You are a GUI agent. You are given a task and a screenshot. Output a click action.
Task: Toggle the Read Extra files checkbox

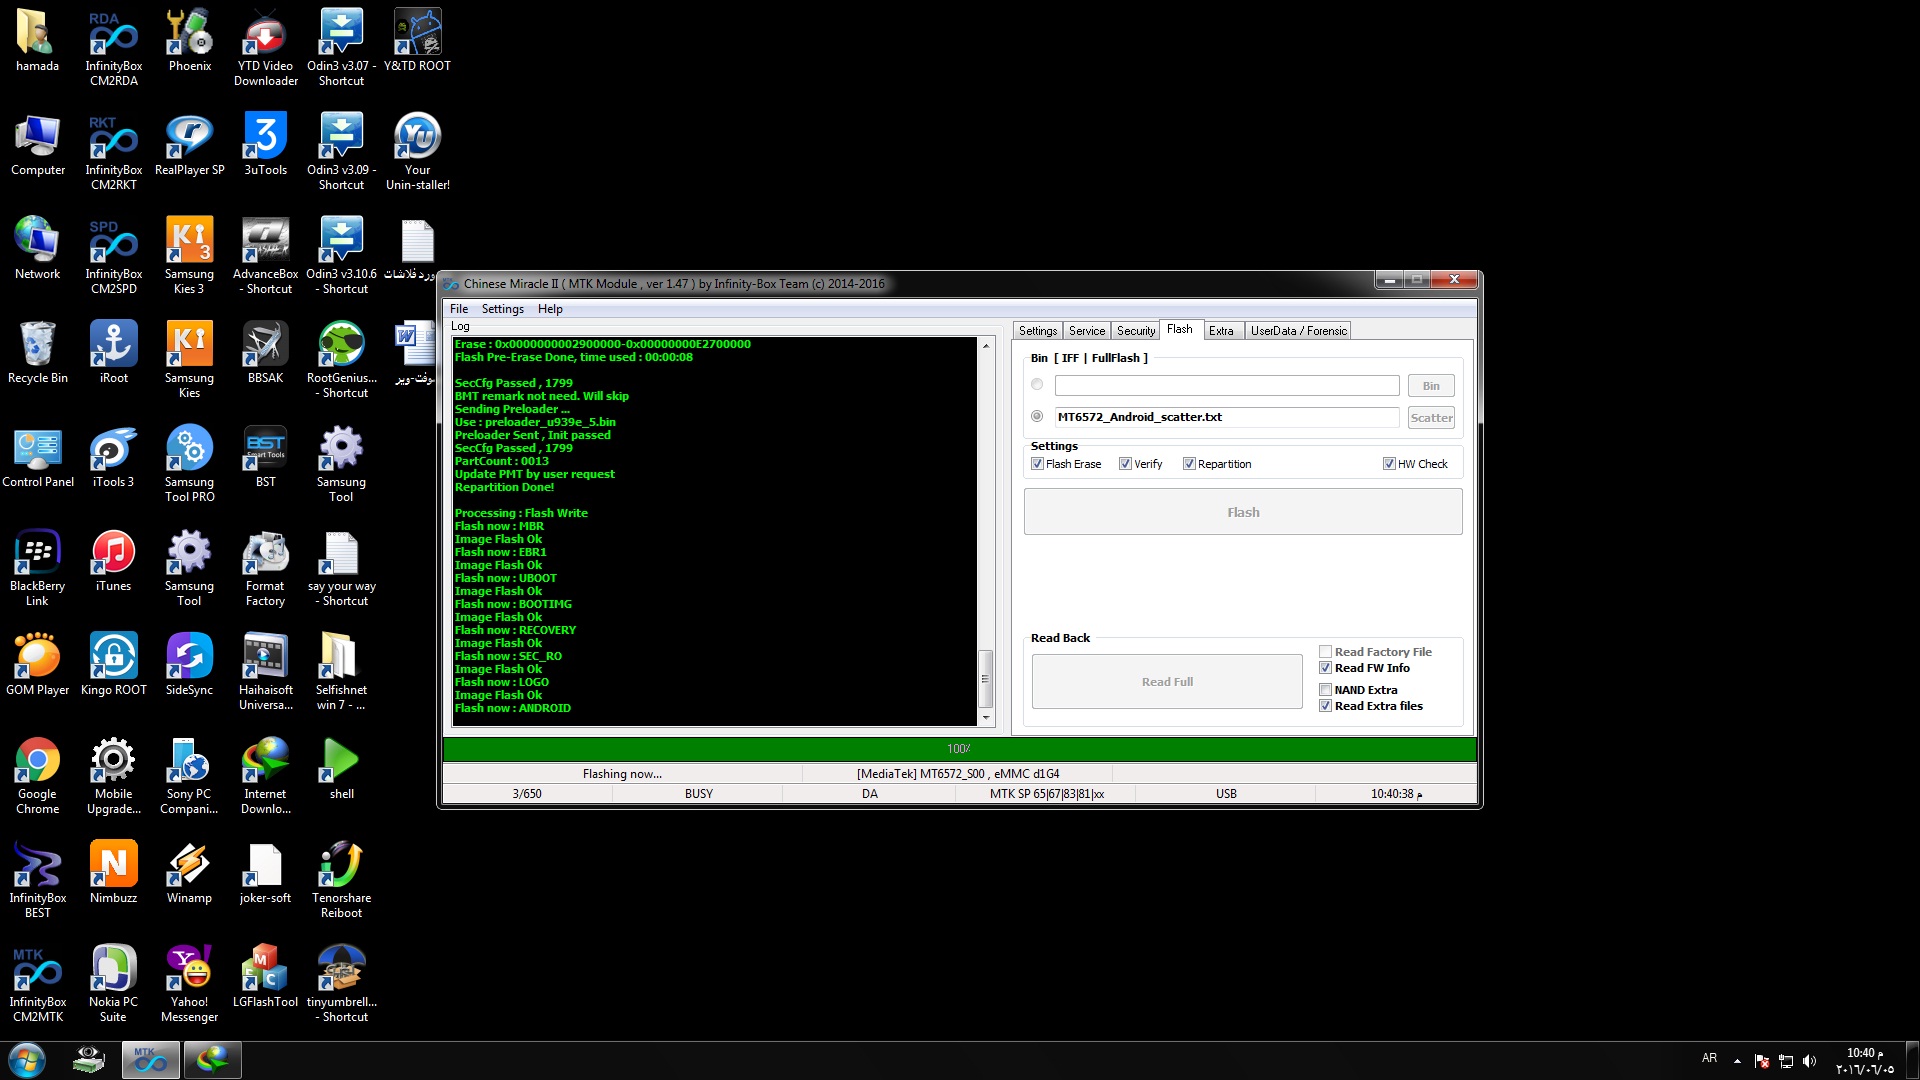[x=1326, y=706]
